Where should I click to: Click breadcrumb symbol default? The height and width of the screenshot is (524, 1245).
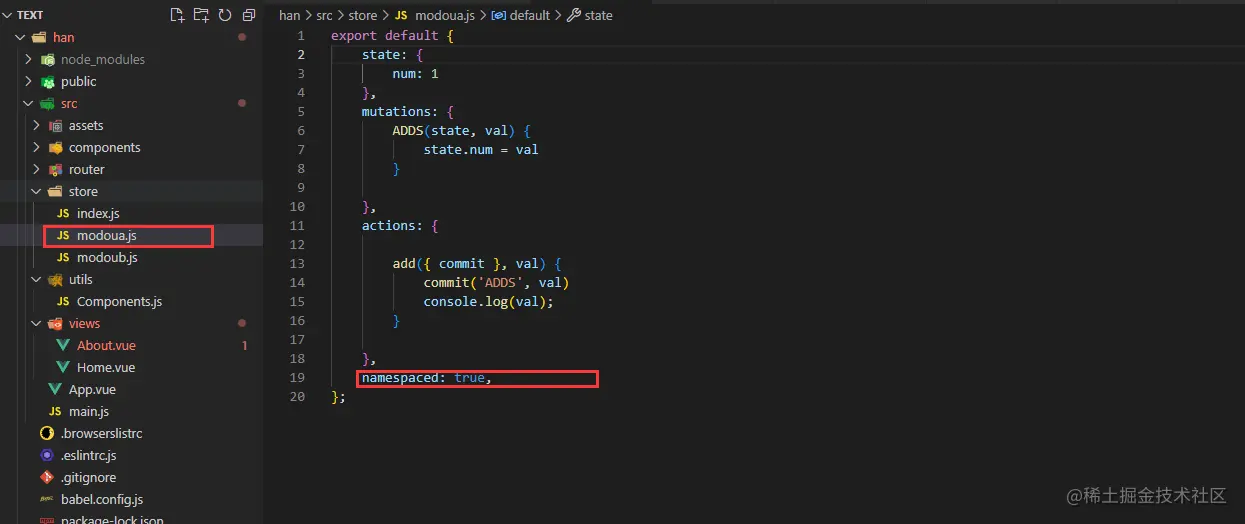530,15
